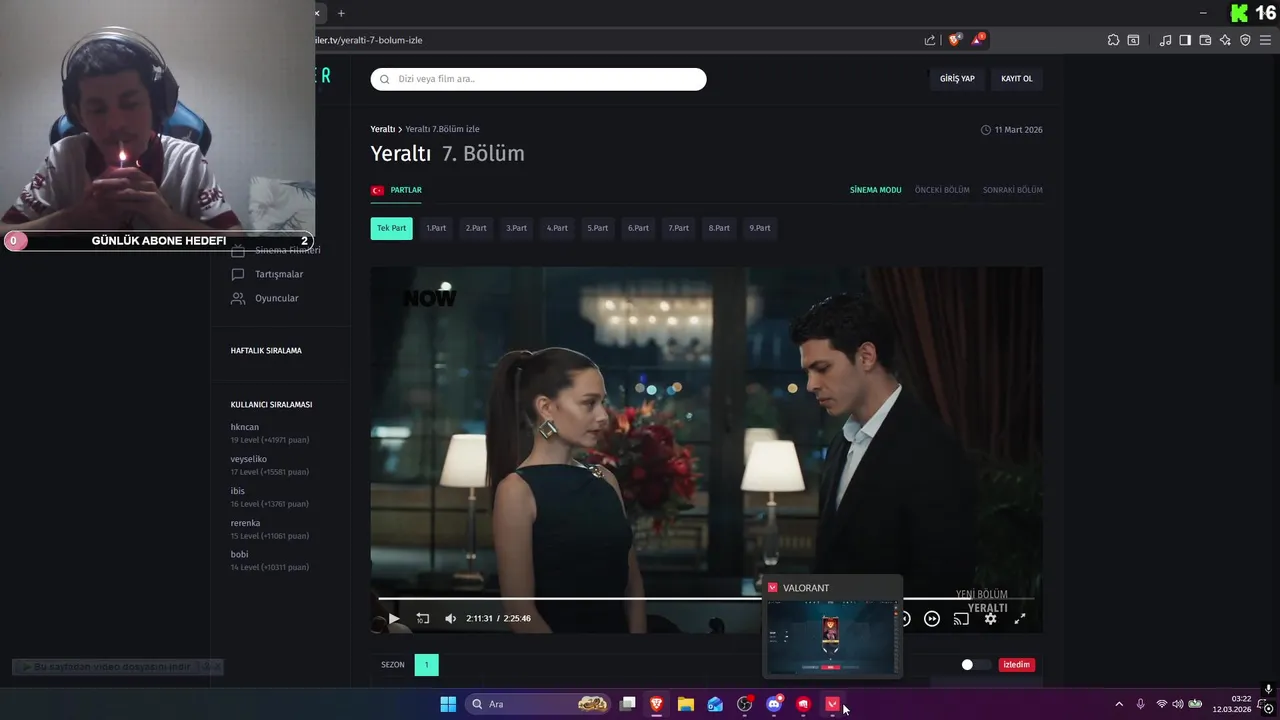Open Outlook from the taskbar

(x=715, y=704)
